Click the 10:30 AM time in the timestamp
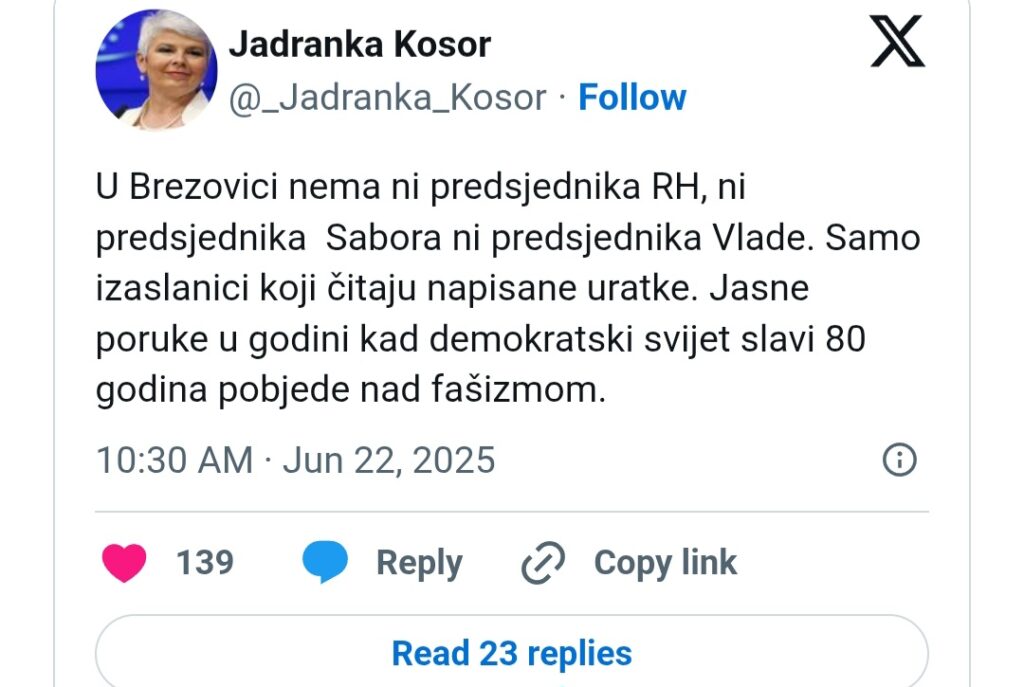This screenshot has height=687, width=1024. pyautogui.click(x=174, y=460)
